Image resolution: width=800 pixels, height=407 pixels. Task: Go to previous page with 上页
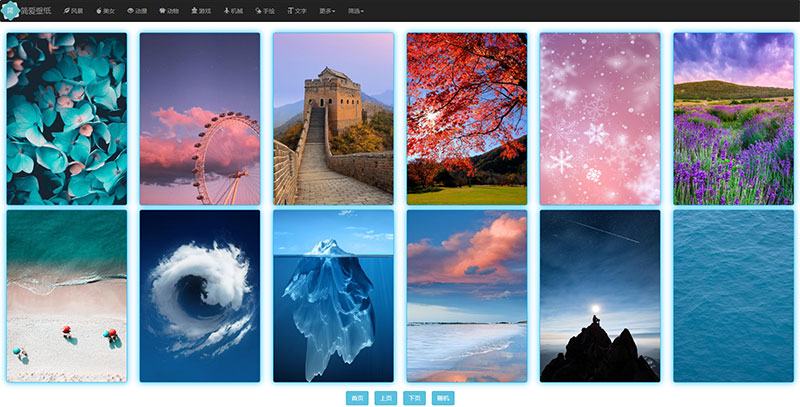[x=386, y=398]
